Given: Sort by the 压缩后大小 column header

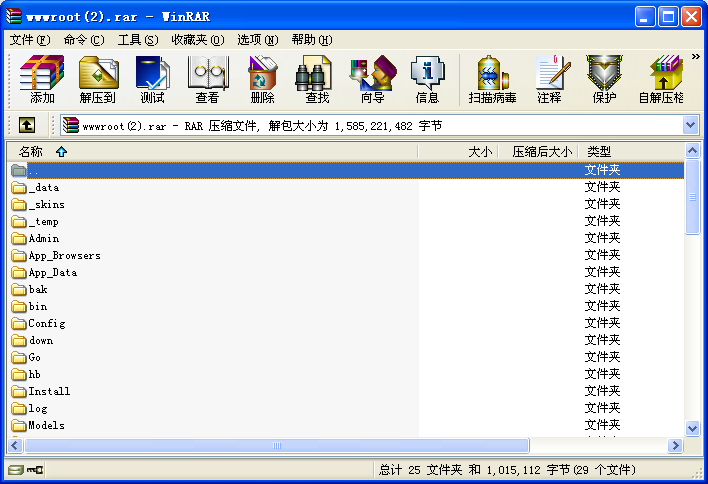Looking at the screenshot, I should click(x=538, y=152).
